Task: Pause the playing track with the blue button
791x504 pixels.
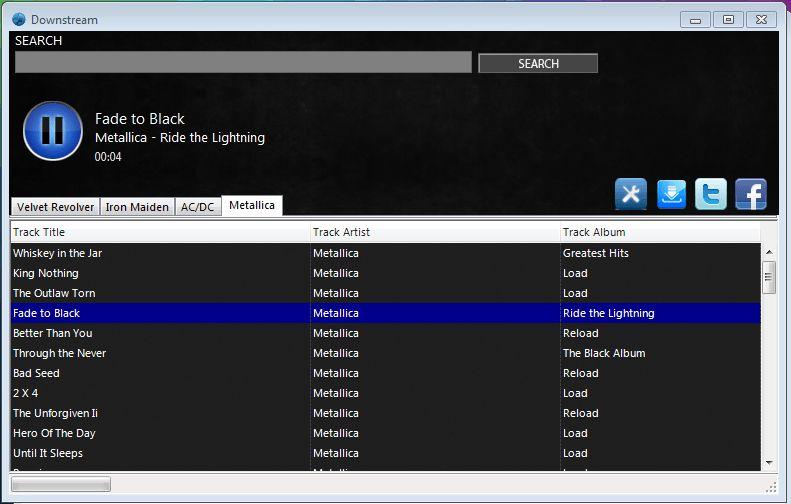Action: [52, 131]
